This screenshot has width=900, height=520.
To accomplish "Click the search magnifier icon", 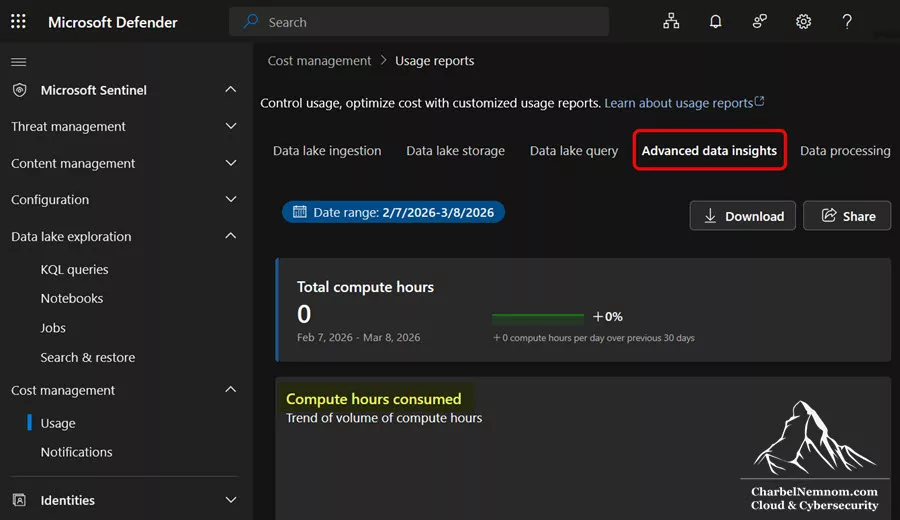I will pyautogui.click(x=250, y=22).
